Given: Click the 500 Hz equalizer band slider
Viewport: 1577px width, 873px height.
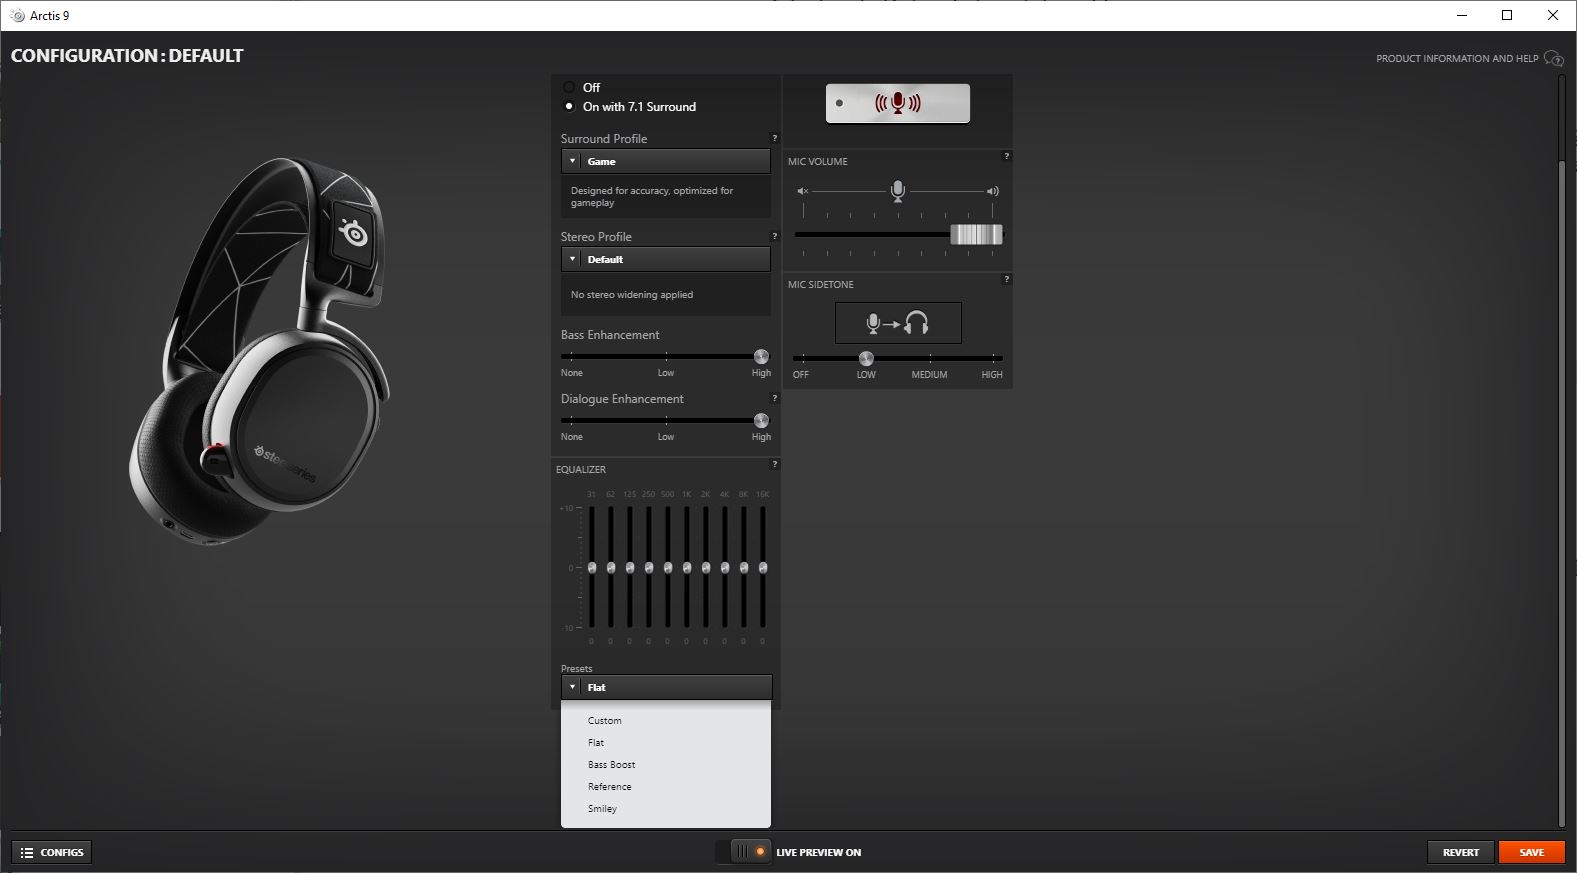Looking at the screenshot, I should [668, 567].
